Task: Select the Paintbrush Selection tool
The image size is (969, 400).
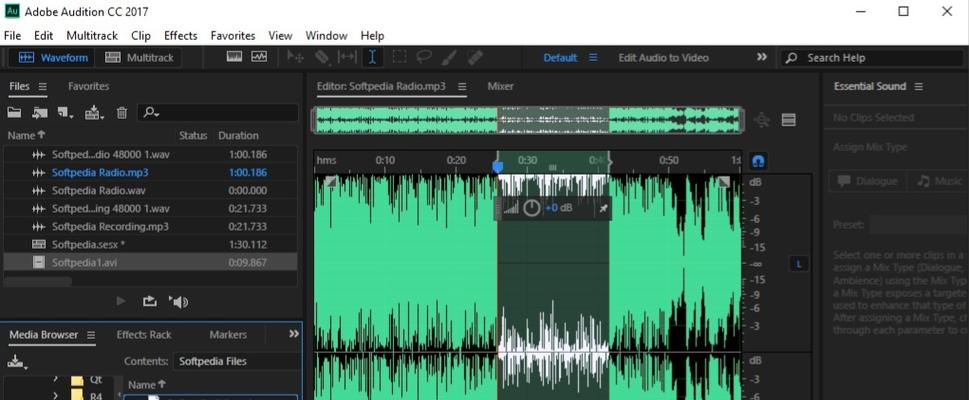Action: click(449, 57)
